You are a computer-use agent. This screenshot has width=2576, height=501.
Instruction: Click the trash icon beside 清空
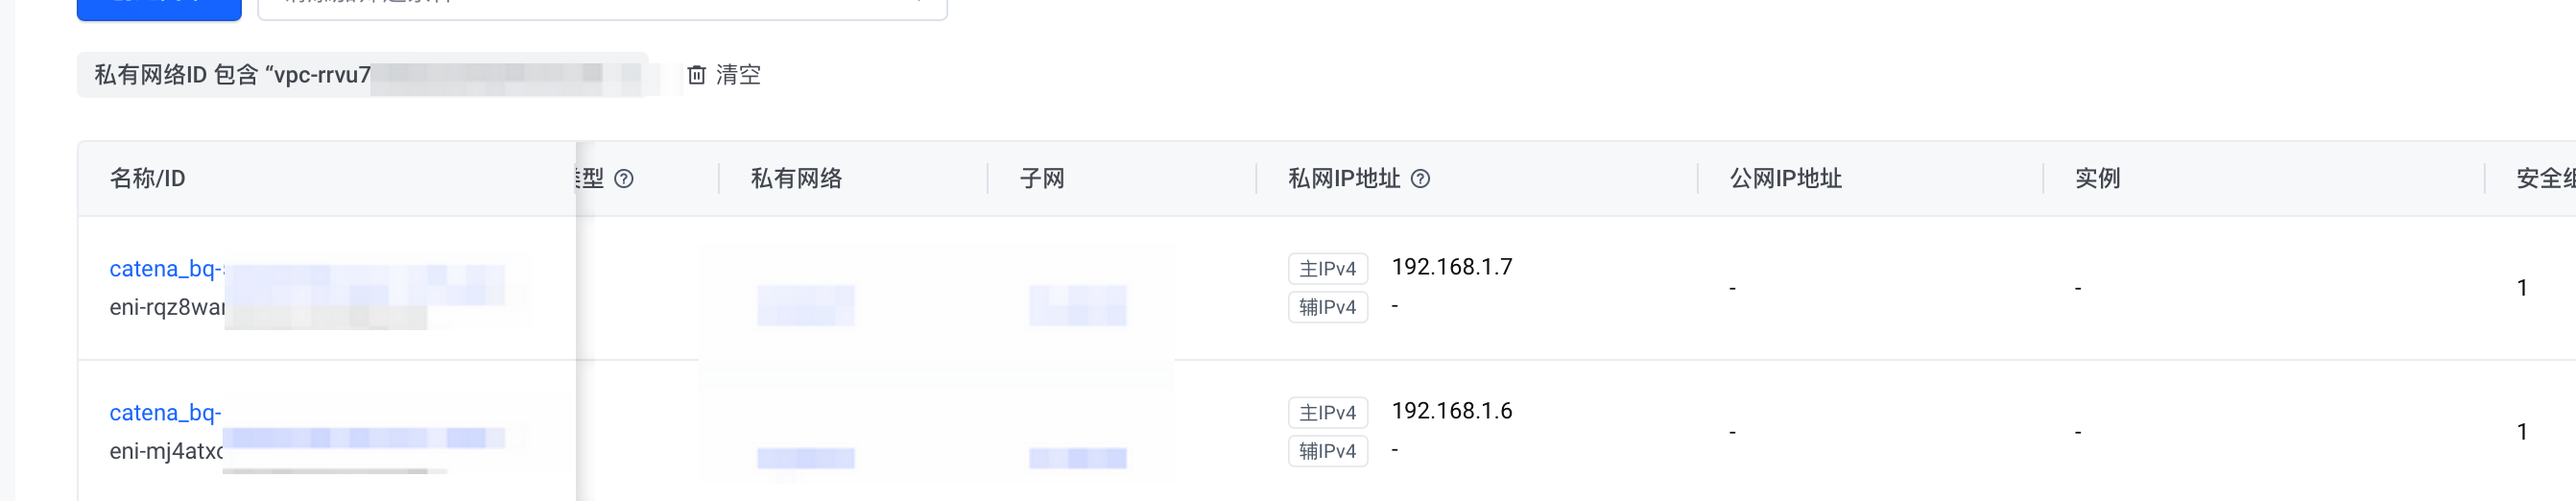pos(696,75)
